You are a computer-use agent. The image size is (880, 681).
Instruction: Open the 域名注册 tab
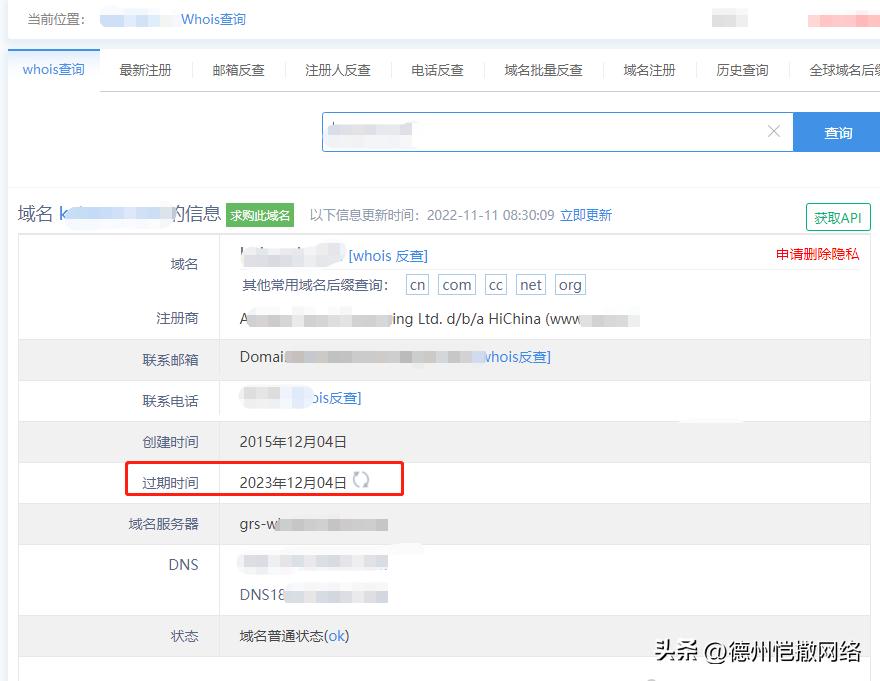tap(650, 70)
